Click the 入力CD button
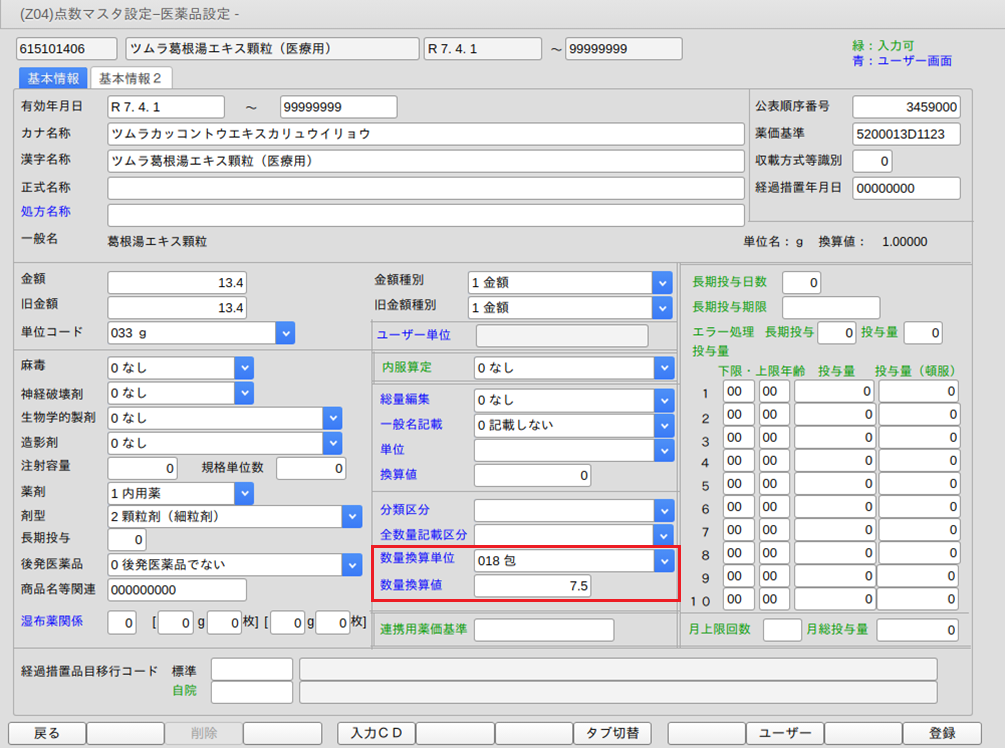 [376, 733]
